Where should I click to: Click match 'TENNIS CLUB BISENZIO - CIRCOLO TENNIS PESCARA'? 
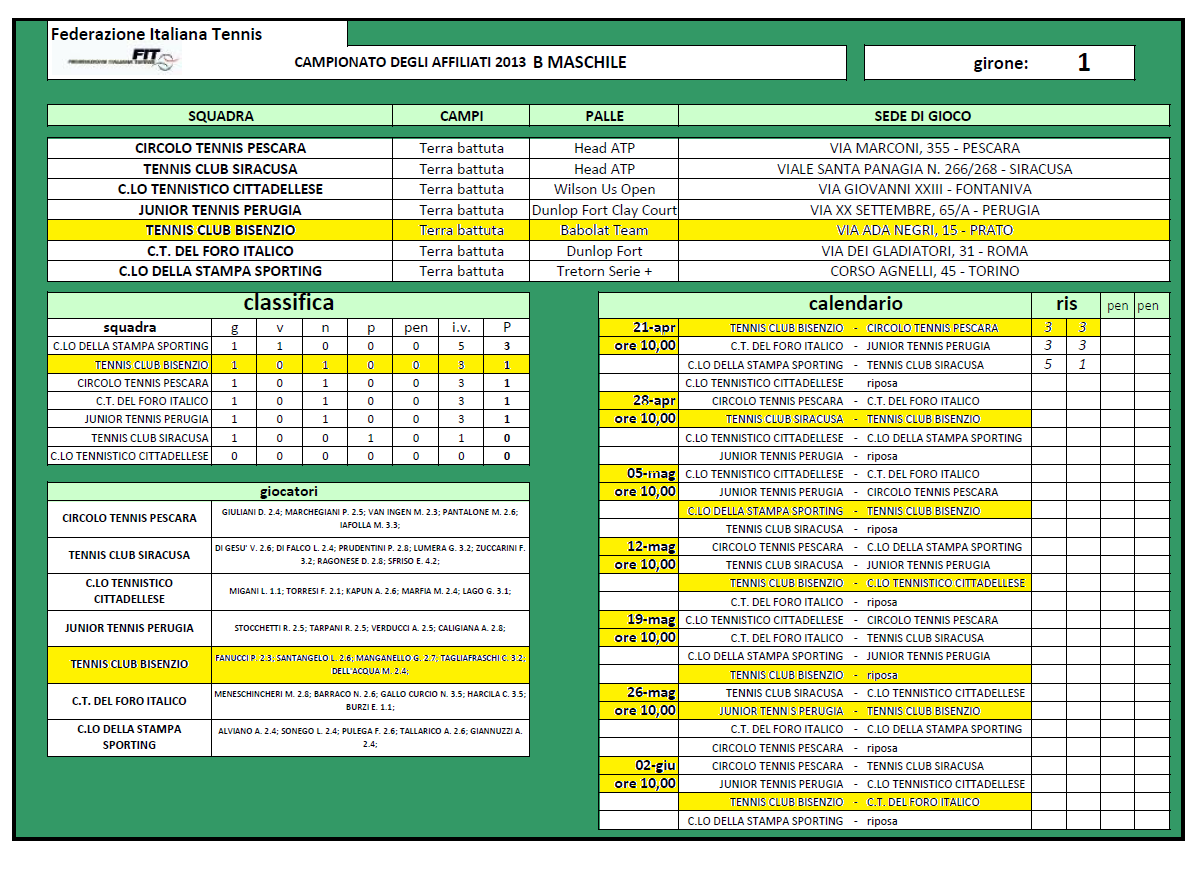coord(855,328)
